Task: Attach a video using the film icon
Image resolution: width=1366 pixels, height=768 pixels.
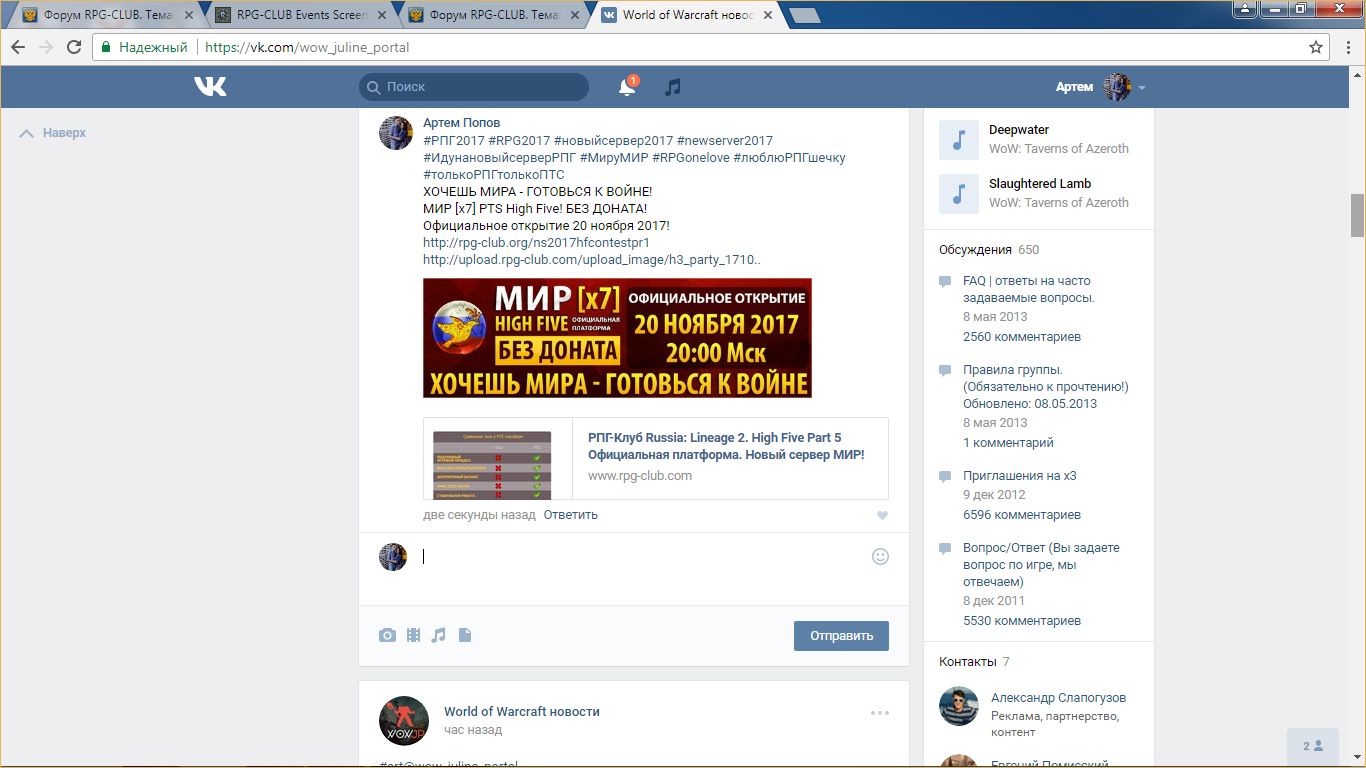Action: coord(413,635)
